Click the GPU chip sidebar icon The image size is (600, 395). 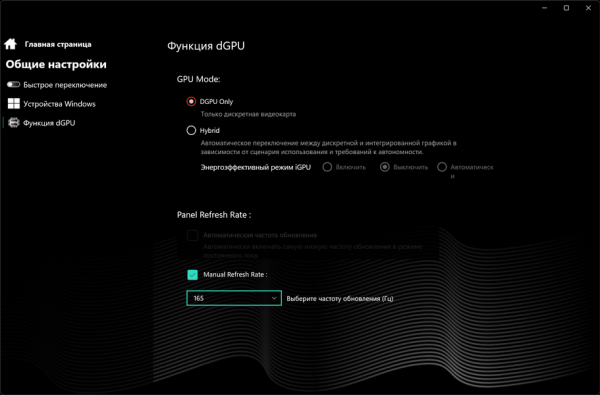(x=14, y=122)
